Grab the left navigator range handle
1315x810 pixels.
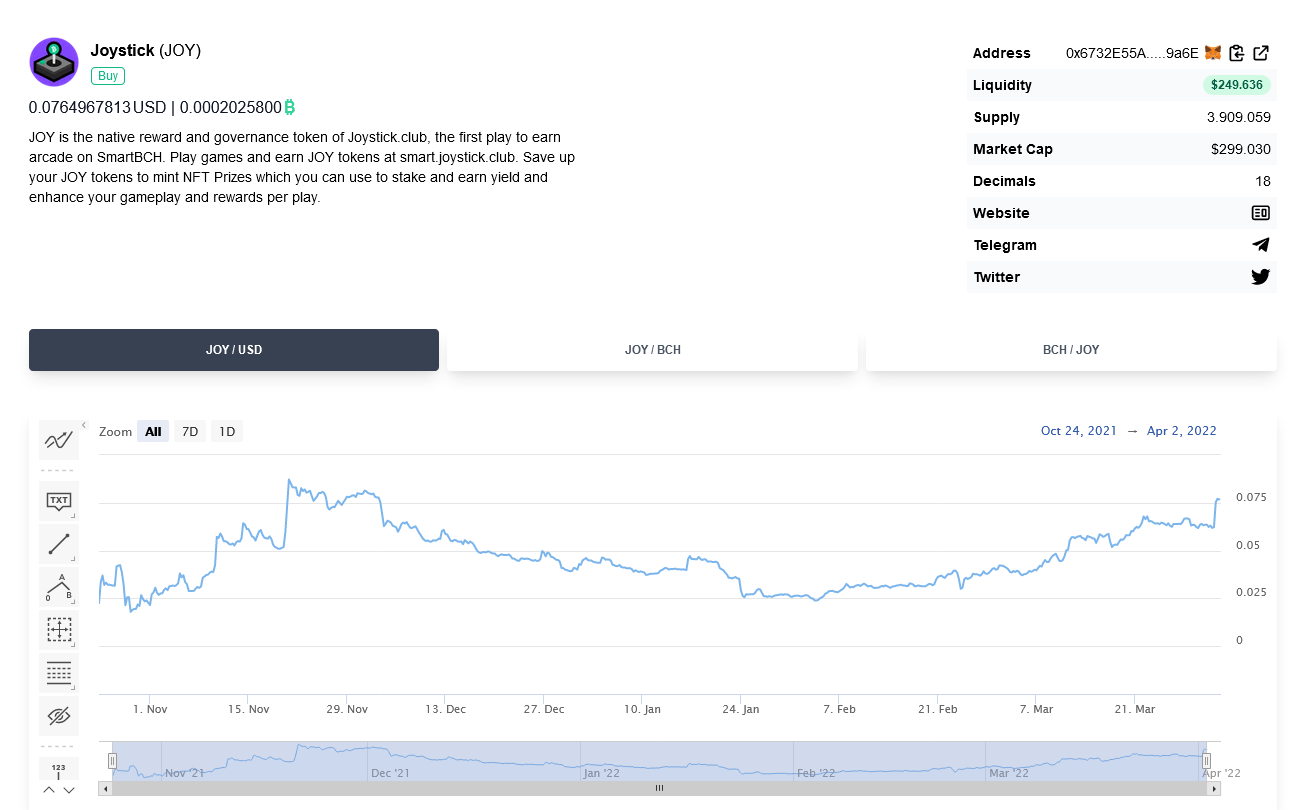(113, 761)
